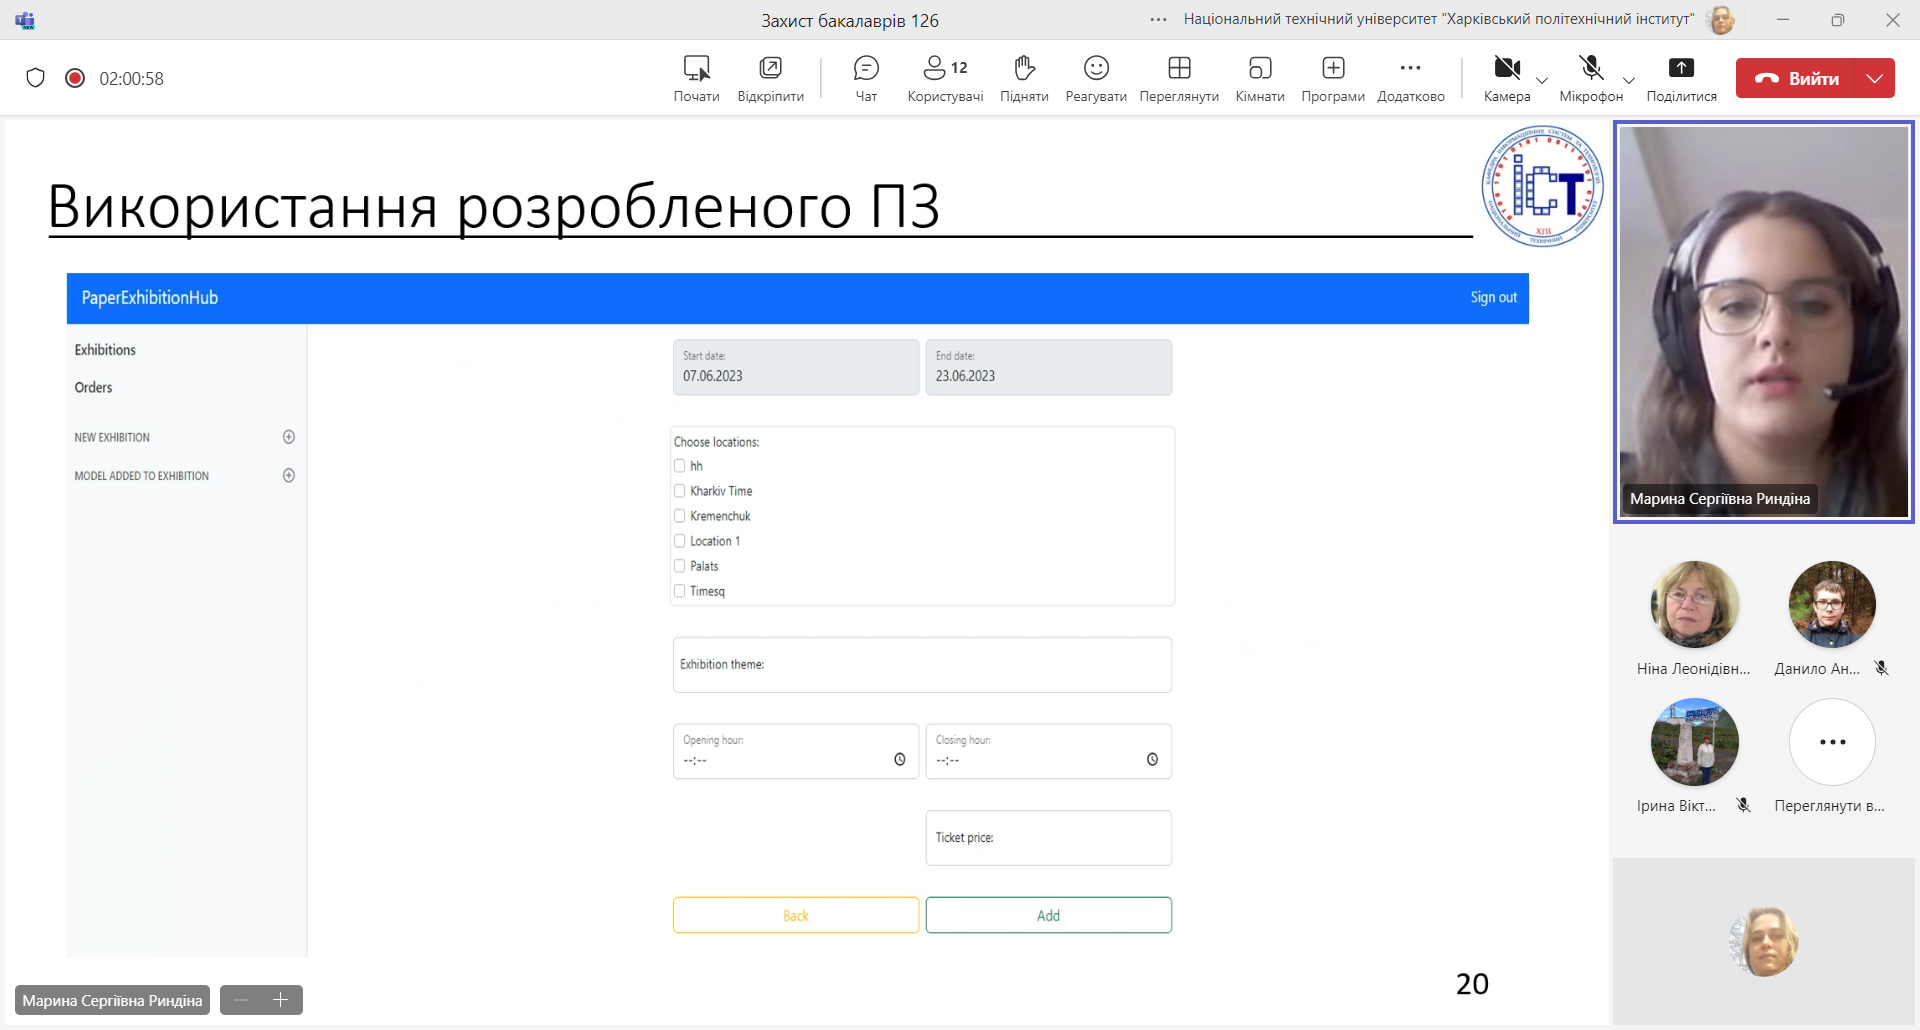The height and width of the screenshot is (1030, 1920).
Task: Open Додатково more options menu
Action: click(1410, 78)
